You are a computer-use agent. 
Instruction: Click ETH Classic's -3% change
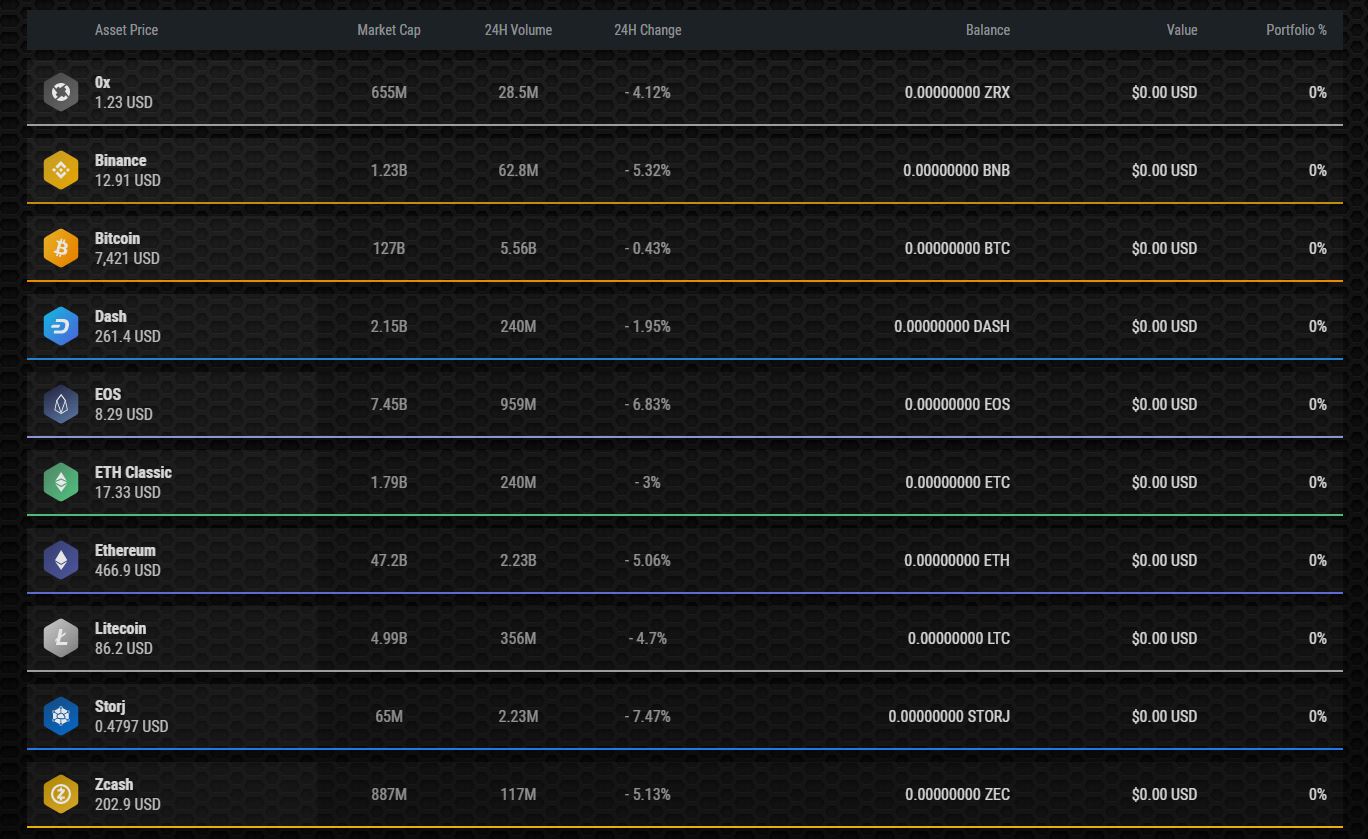(x=648, y=482)
